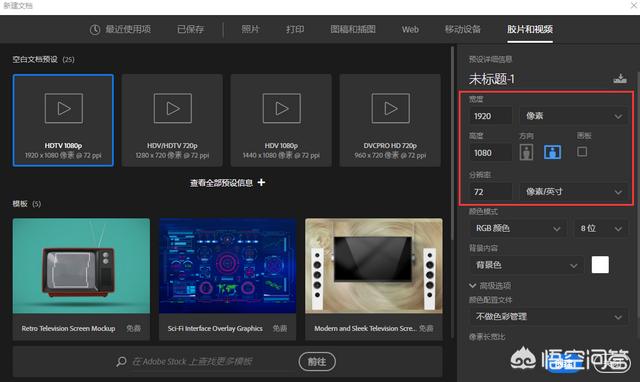Switch to the Mobile tab
Screen dimensions: 640x382
point(462,29)
